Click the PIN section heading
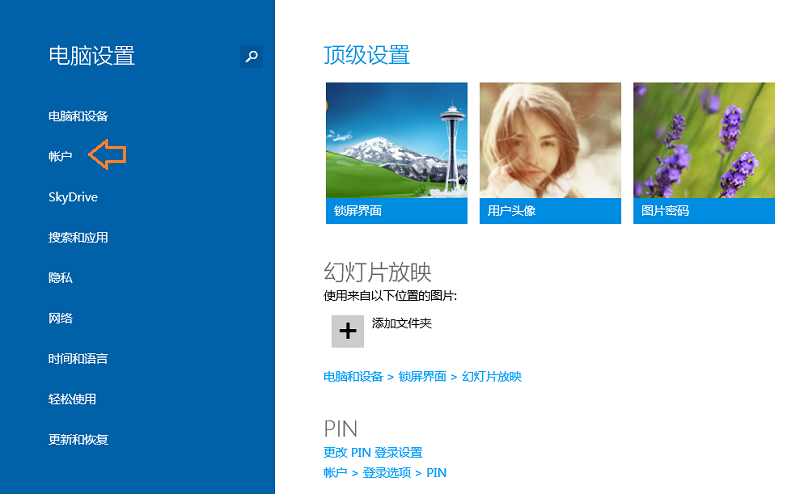The width and height of the screenshot is (800, 494). [340, 429]
